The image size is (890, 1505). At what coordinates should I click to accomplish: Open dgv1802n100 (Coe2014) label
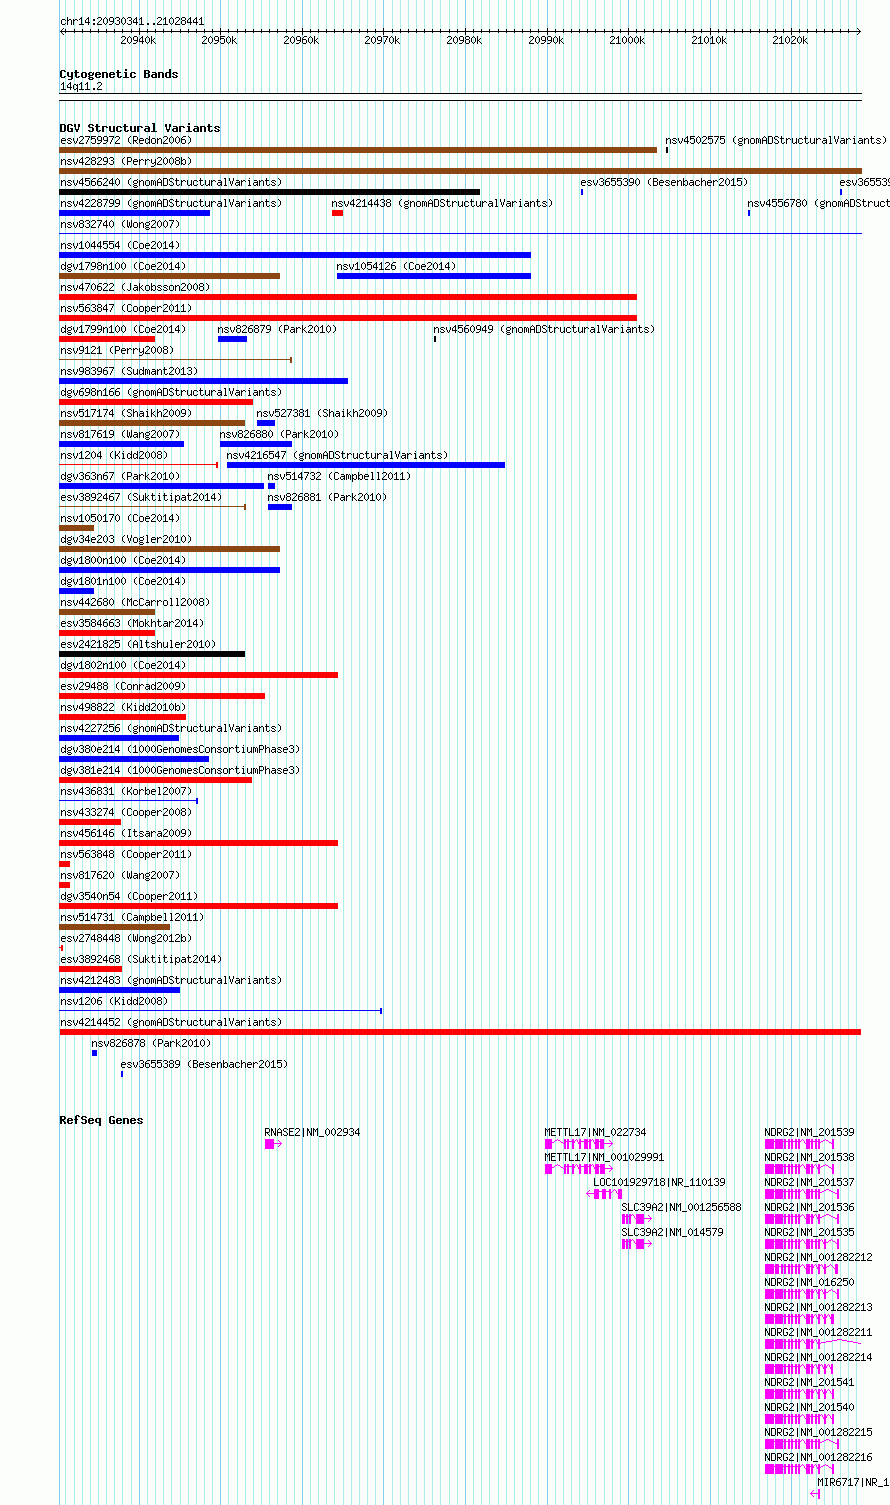122,665
